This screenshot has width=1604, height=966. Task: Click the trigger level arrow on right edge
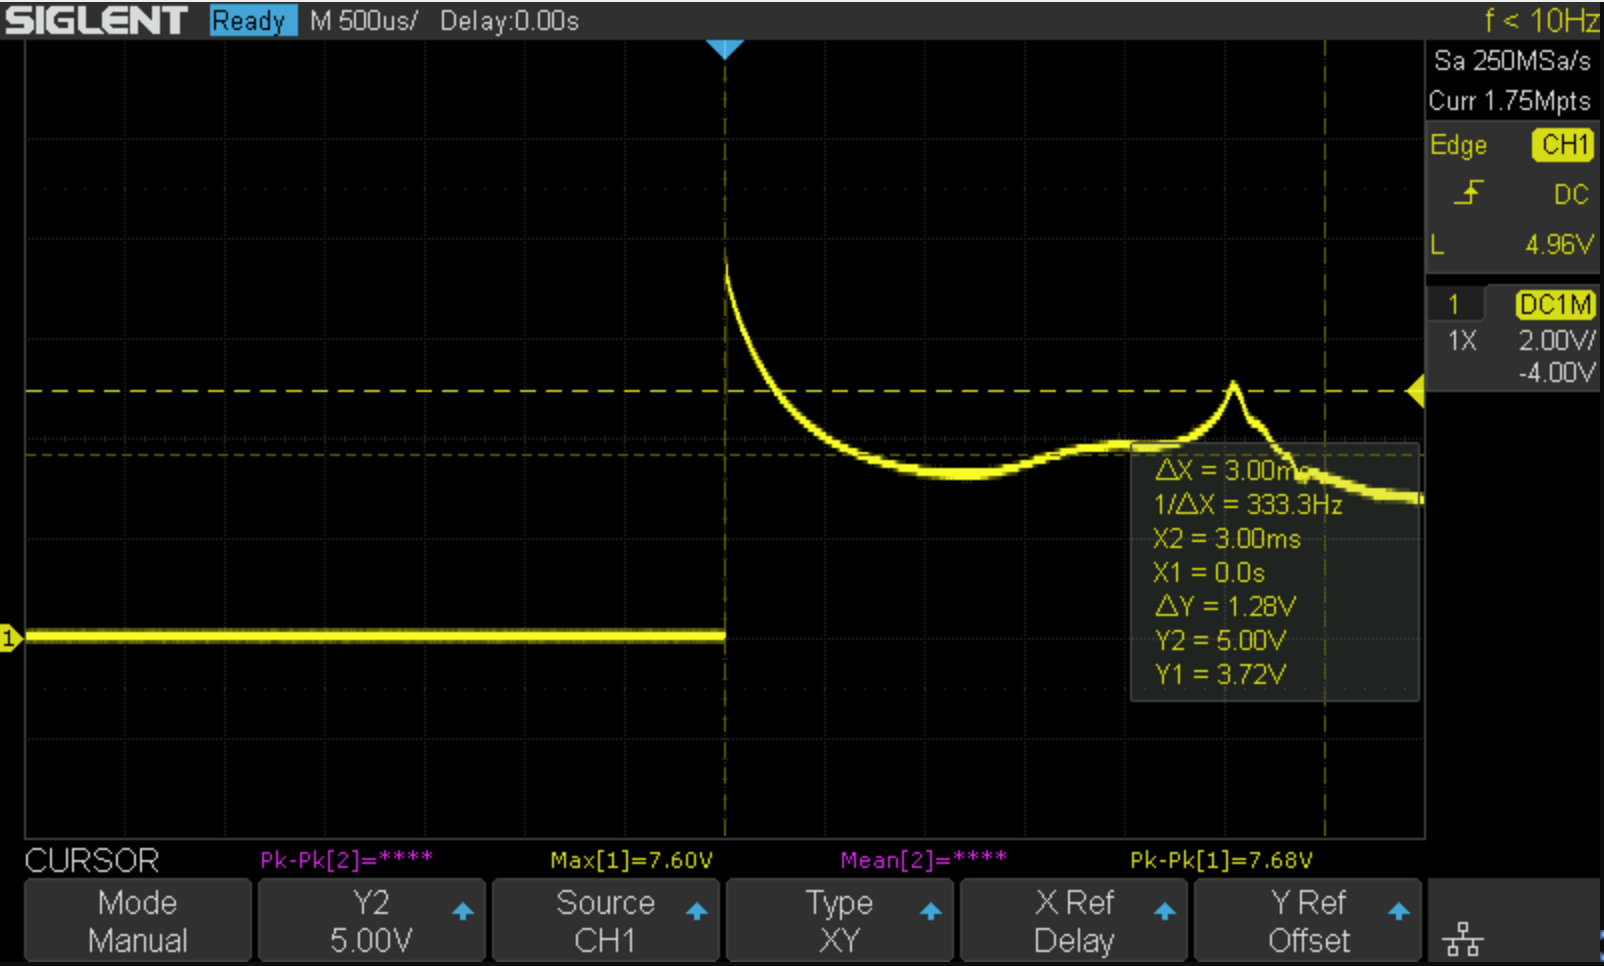pos(1415,391)
